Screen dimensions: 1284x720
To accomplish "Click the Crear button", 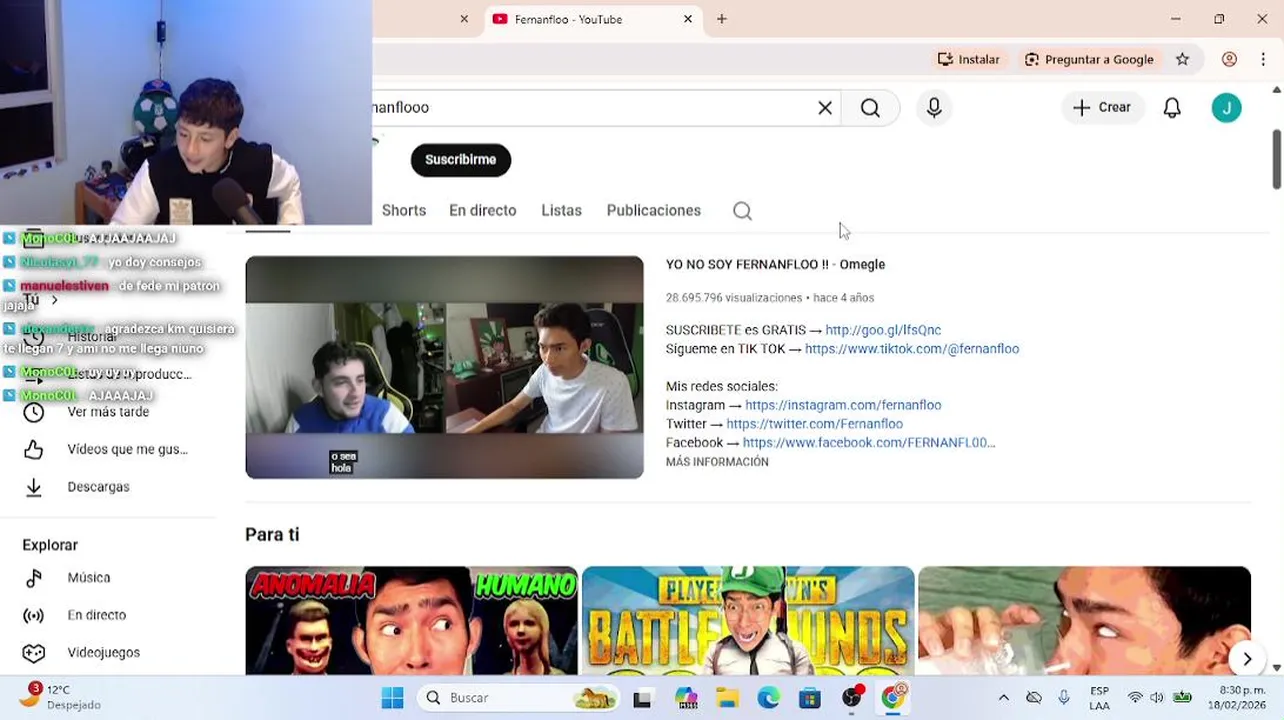I will point(1102,108).
